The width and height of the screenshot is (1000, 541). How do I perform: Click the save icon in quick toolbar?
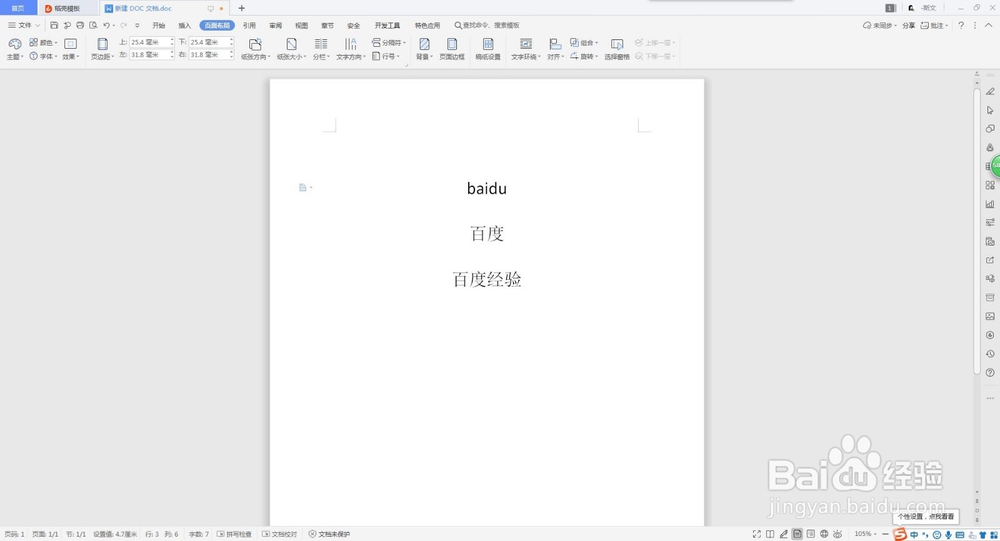[x=54, y=25]
